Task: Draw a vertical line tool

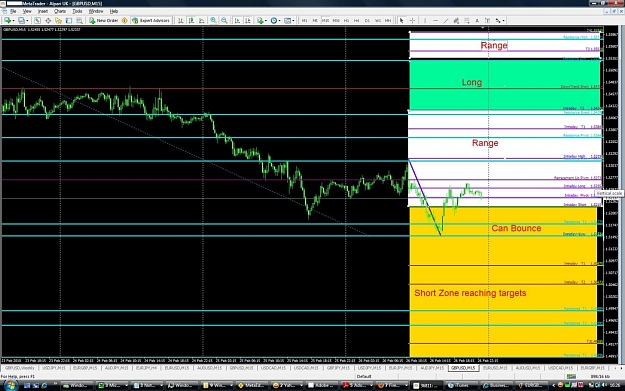Action: (425, 20)
